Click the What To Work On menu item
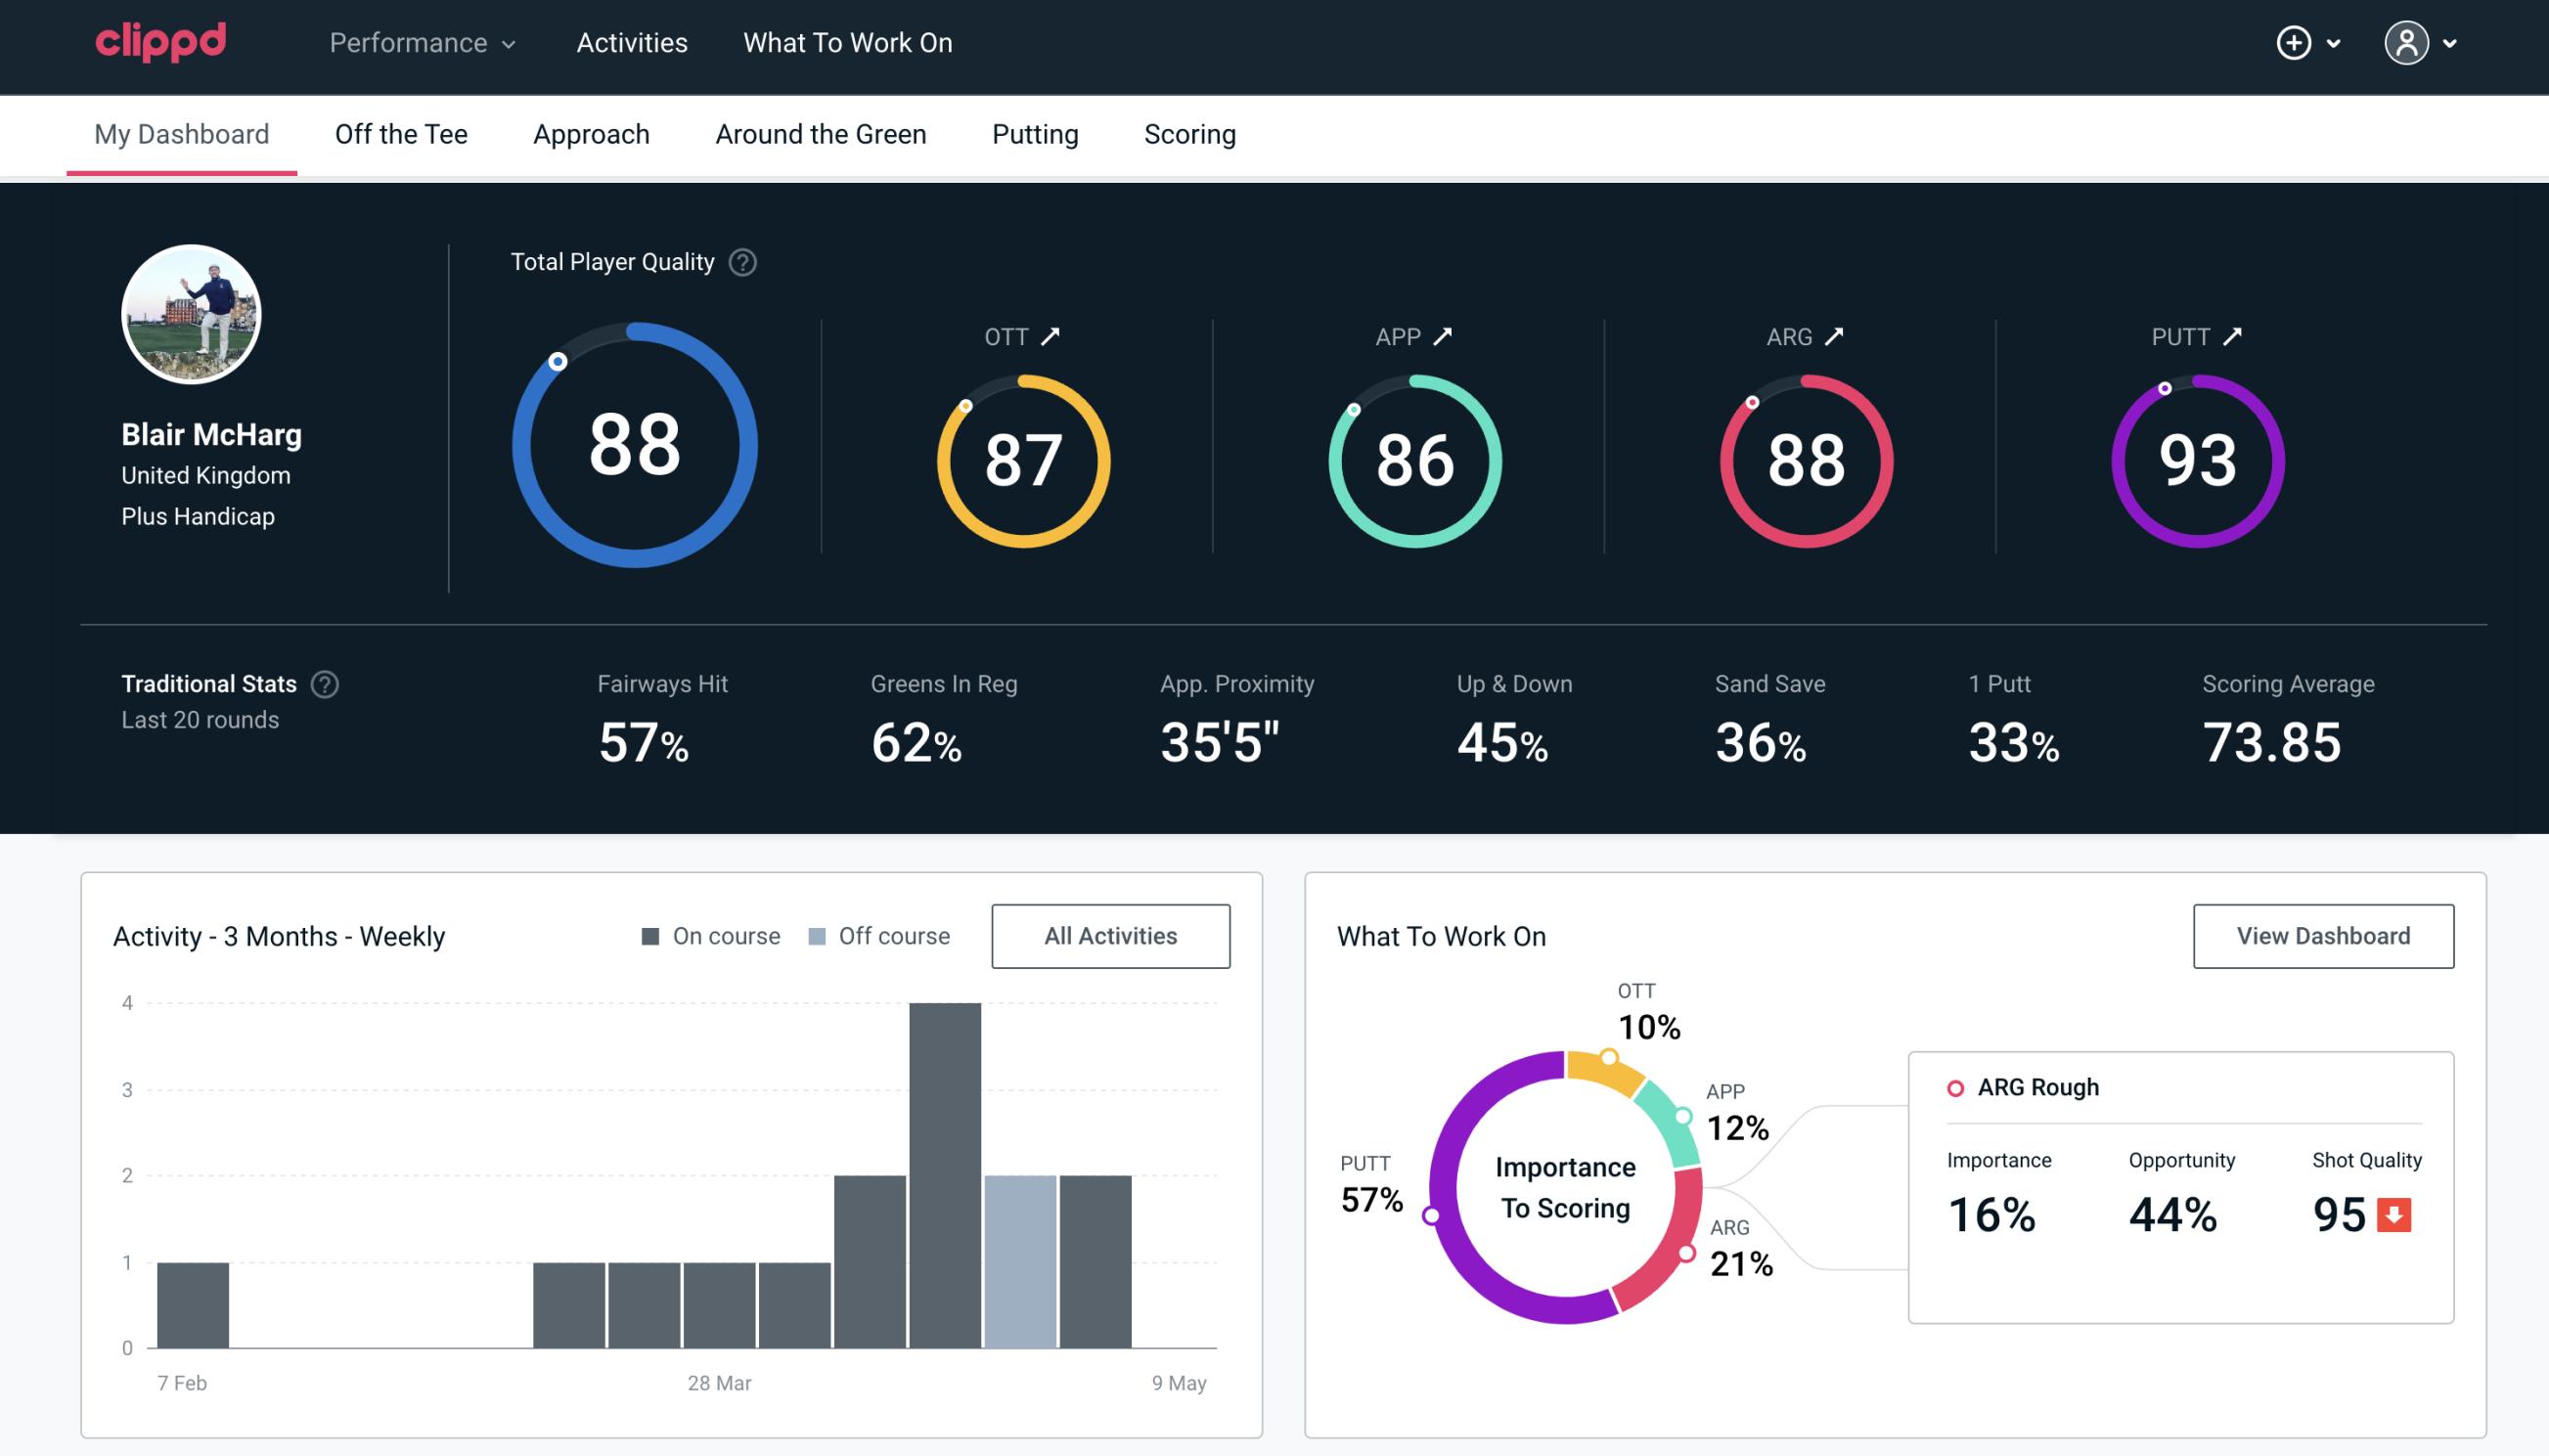Screen dimensions: 2549x1456 click(x=847, y=42)
